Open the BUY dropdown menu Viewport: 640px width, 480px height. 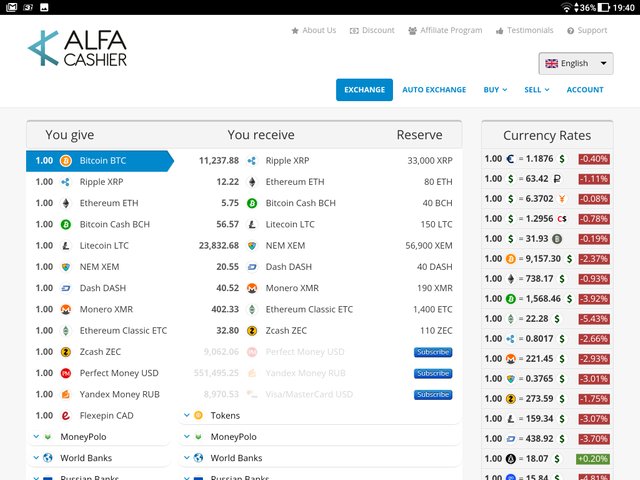coord(495,90)
